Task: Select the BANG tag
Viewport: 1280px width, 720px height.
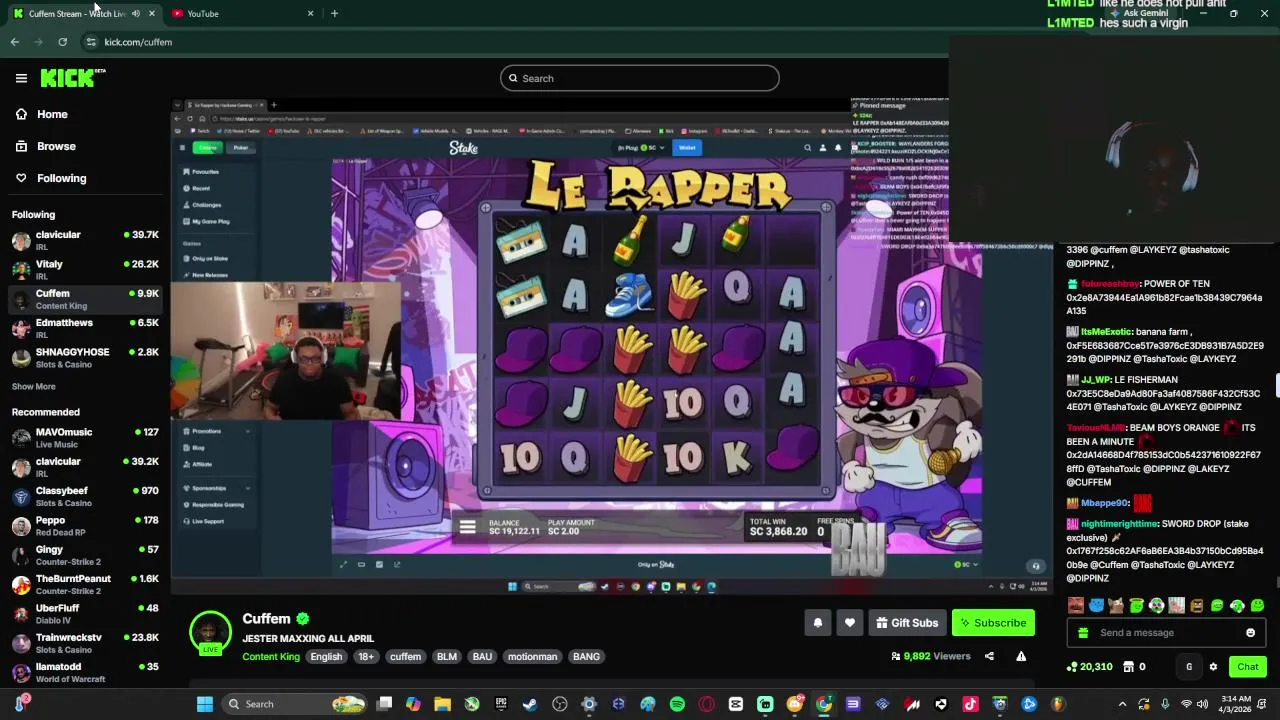Action: (x=586, y=657)
